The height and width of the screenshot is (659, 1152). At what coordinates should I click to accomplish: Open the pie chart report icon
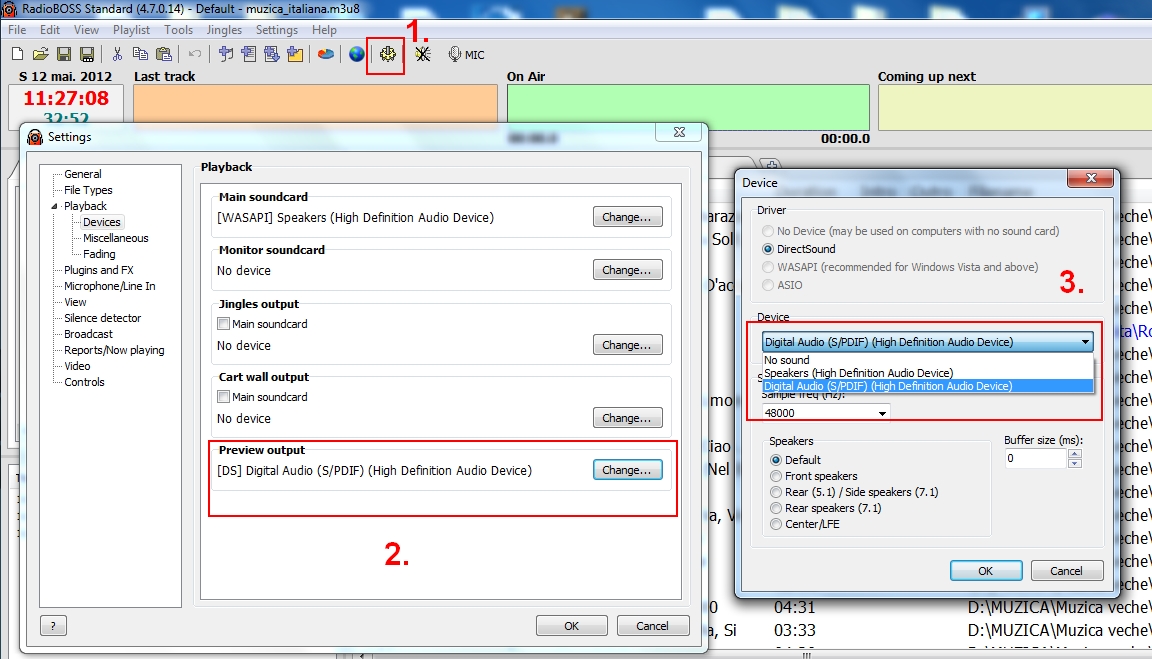pos(325,54)
